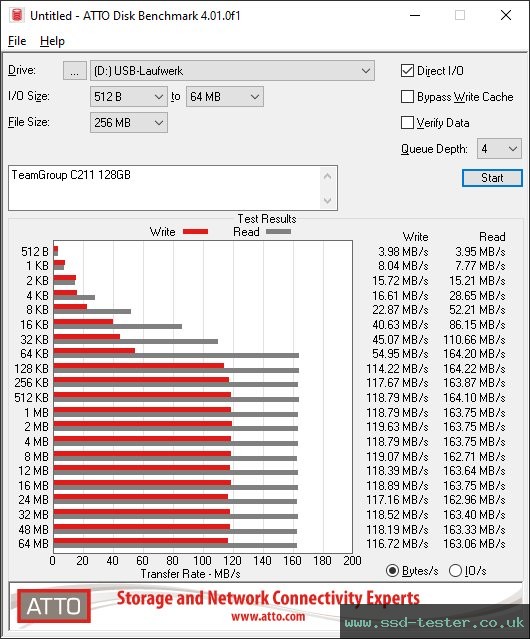This screenshot has height=639, width=530.
Task: Click the 512 B row label in chart
Action: (x=35, y=252)
